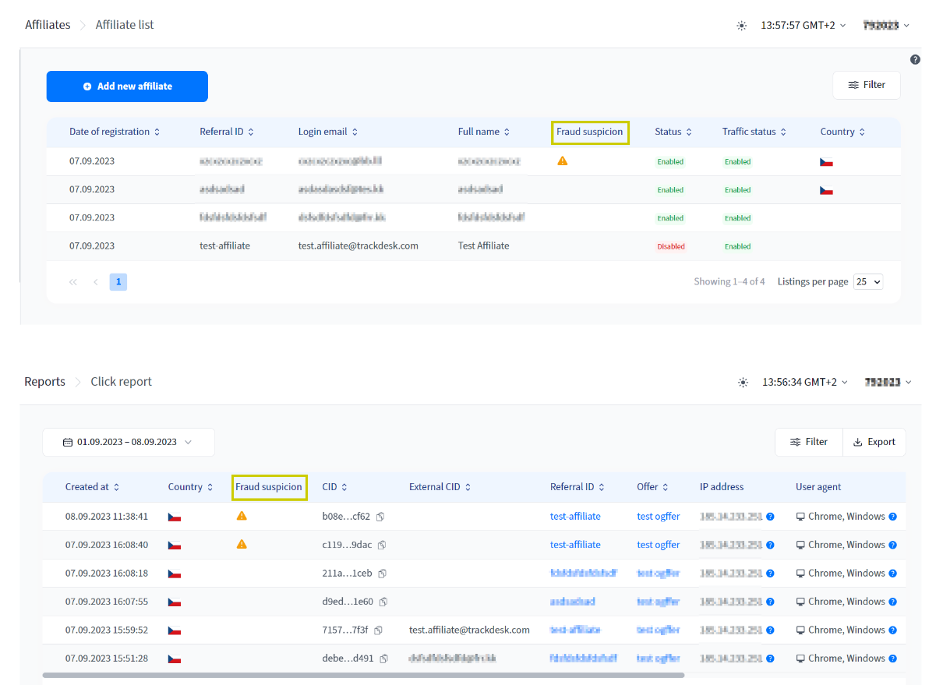Open user agent info icon on 15:51:28 row
The width and height of the screenshot is (936, 686).
click(892, 659)
